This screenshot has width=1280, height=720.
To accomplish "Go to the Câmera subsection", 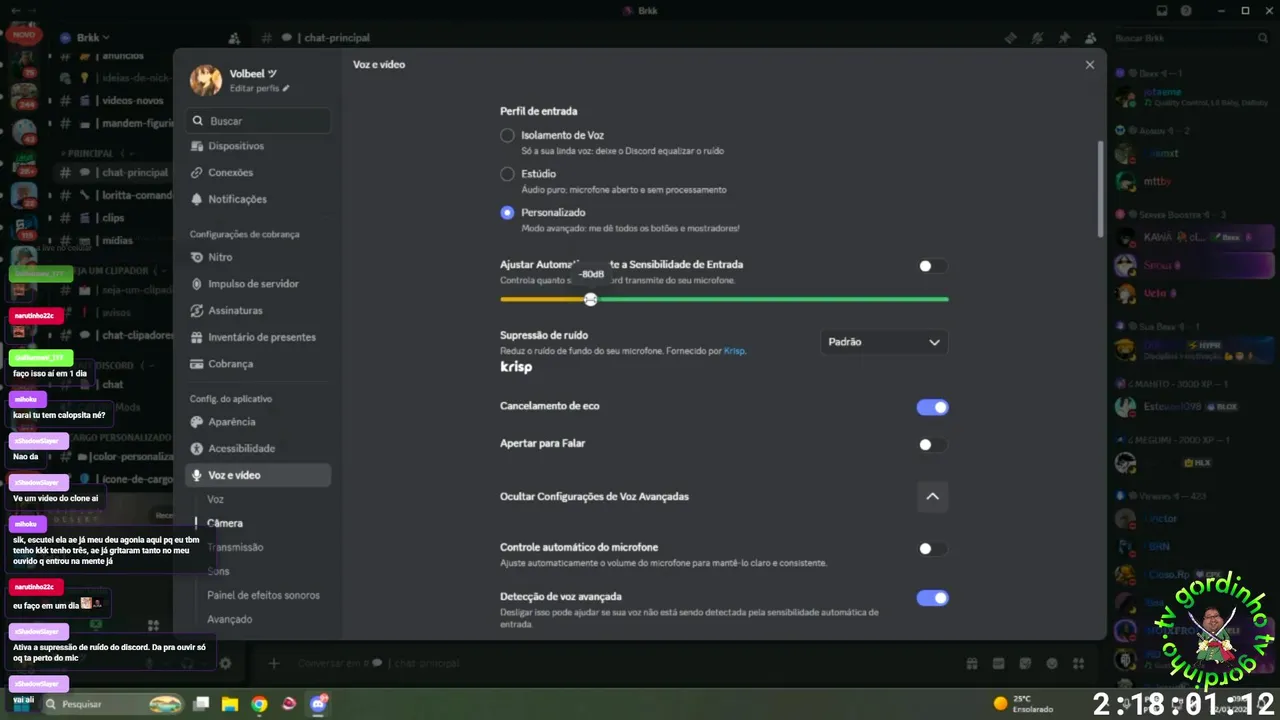I will coord(224,523).
